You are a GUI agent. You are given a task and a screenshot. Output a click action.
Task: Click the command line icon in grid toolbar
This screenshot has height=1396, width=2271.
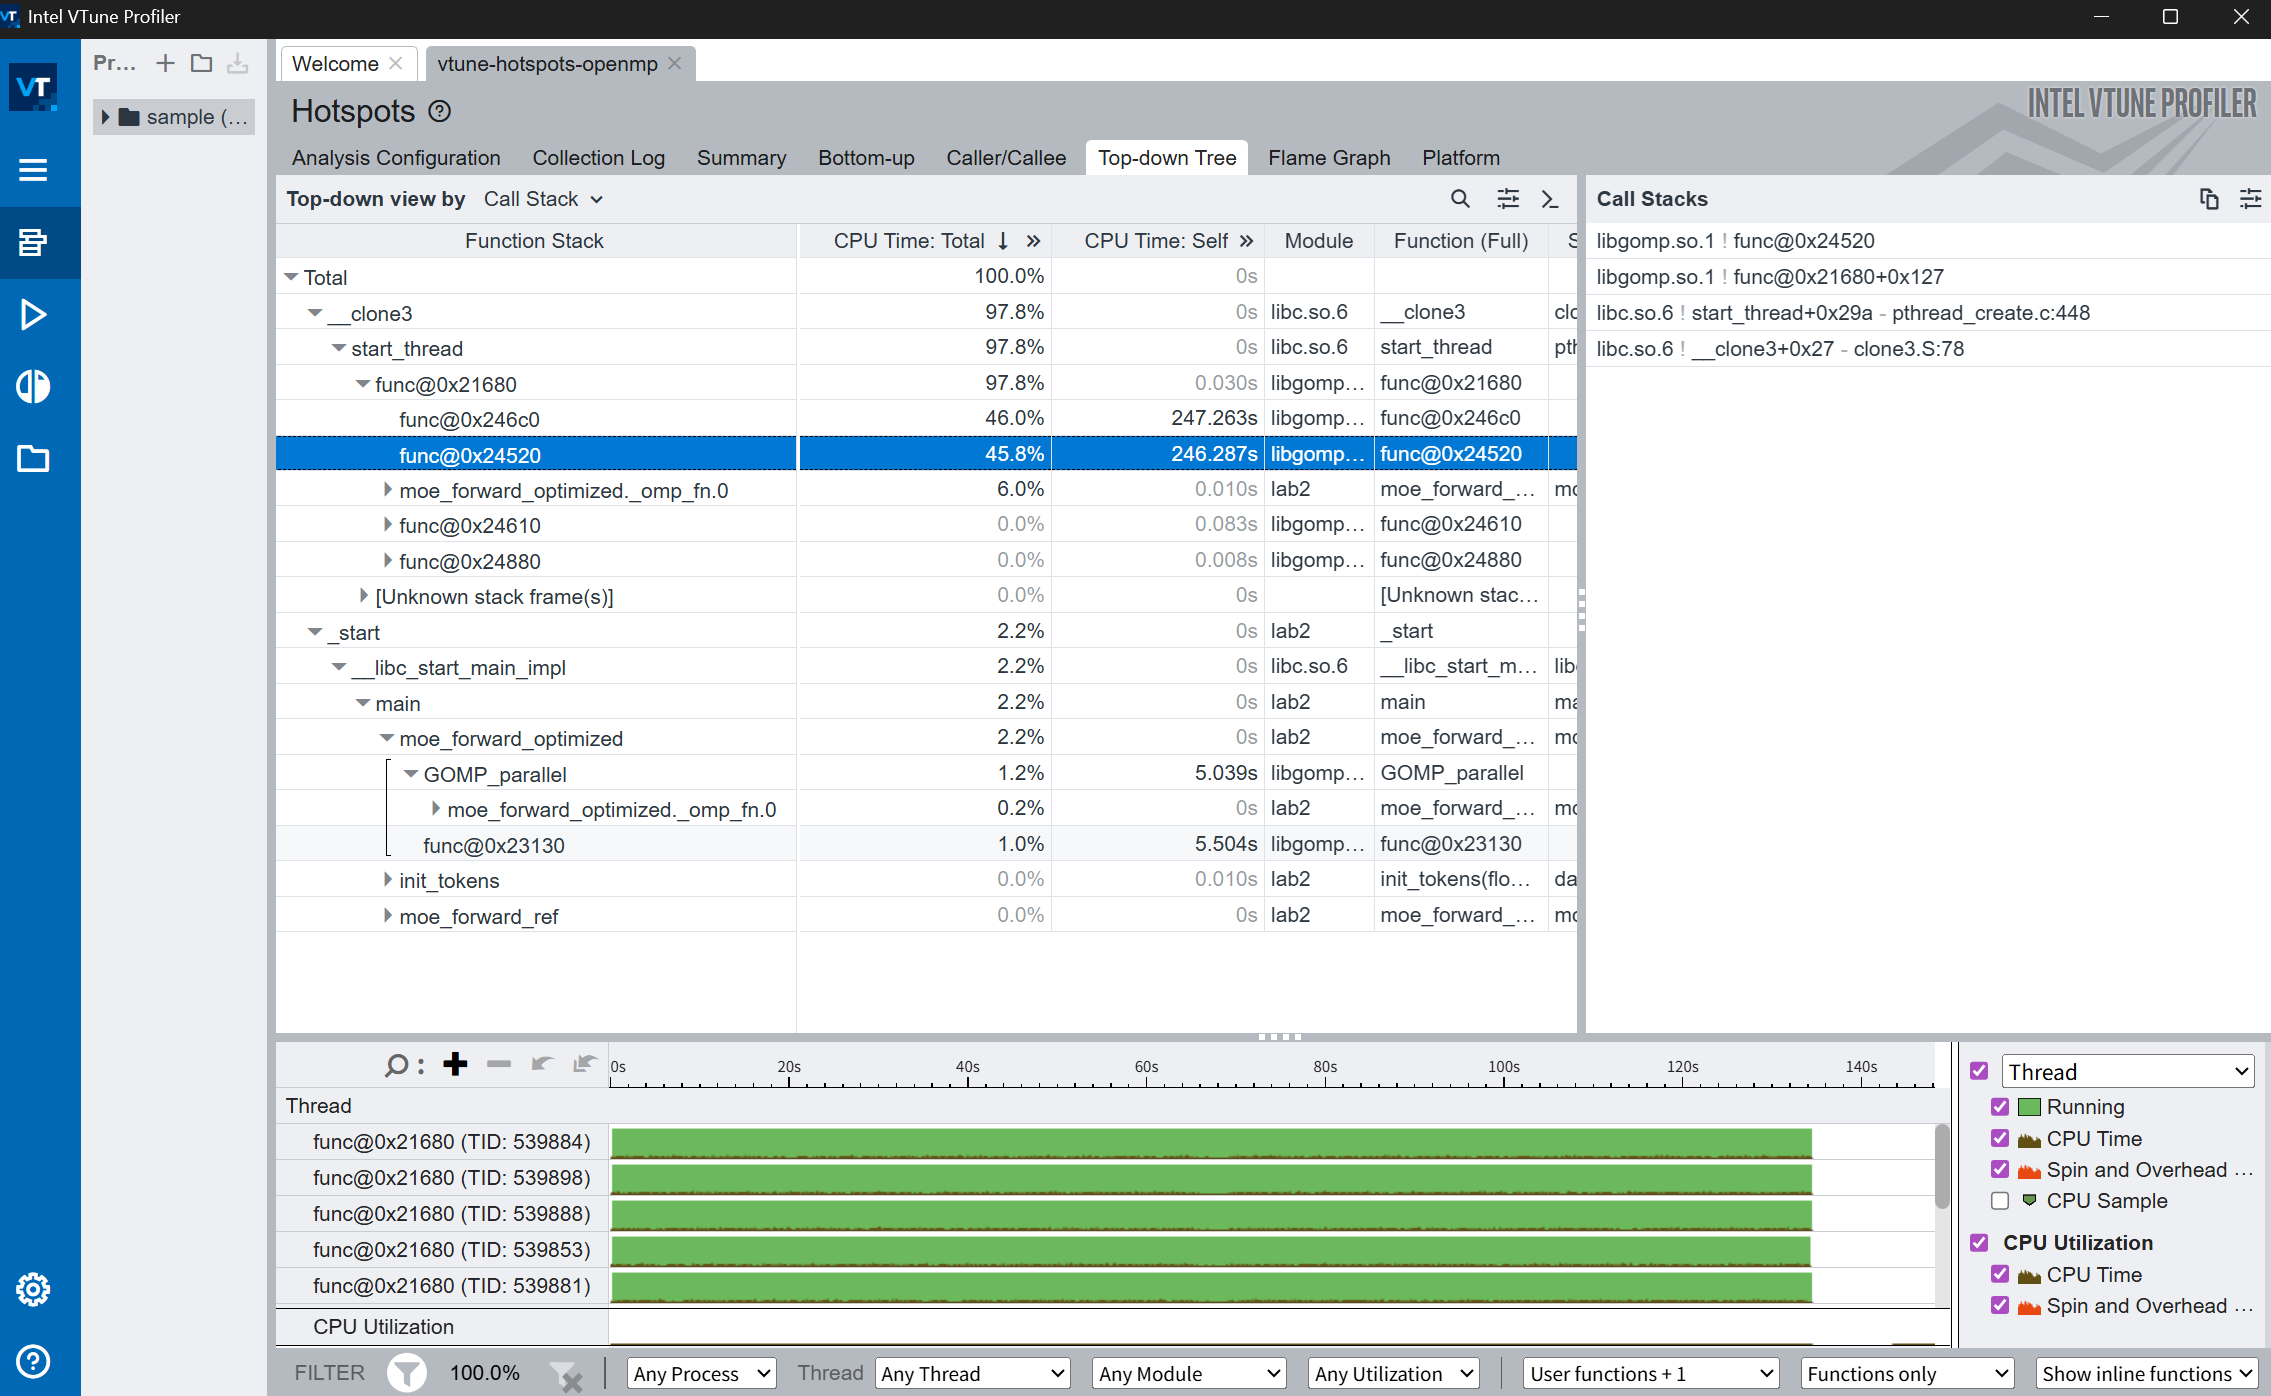click(x=1550, y=199)
